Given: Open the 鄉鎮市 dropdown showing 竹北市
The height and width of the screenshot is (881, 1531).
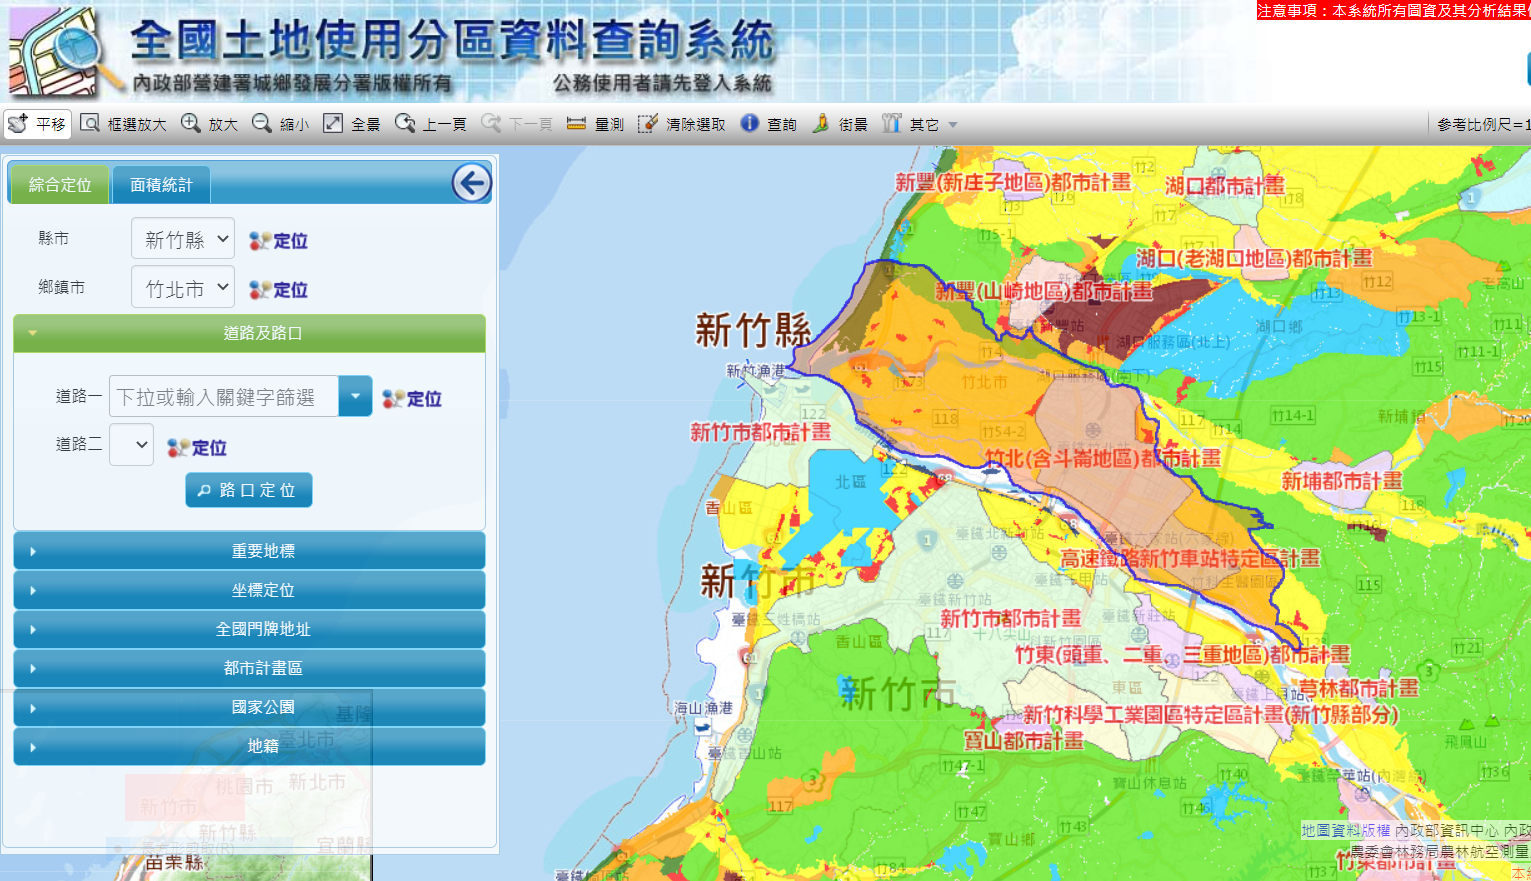Looking at the screenshot, I should coord(183,288).
